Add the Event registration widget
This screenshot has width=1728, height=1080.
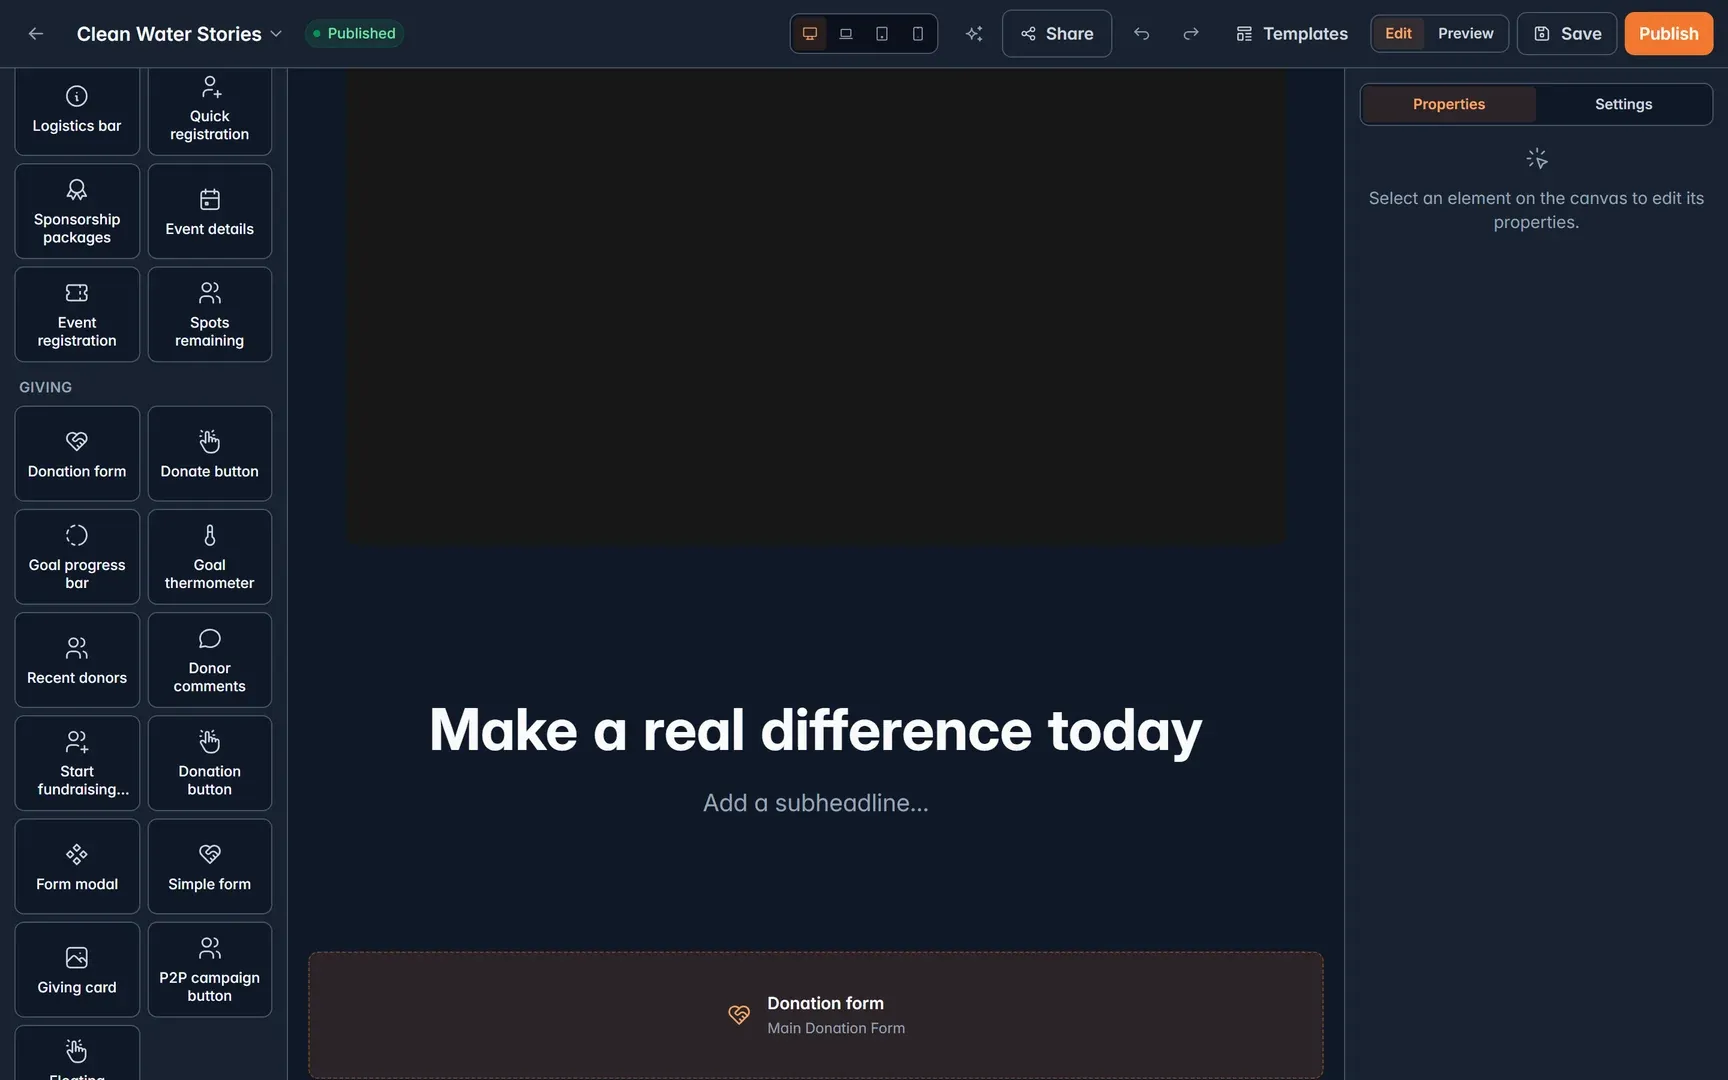click(77, 315)
